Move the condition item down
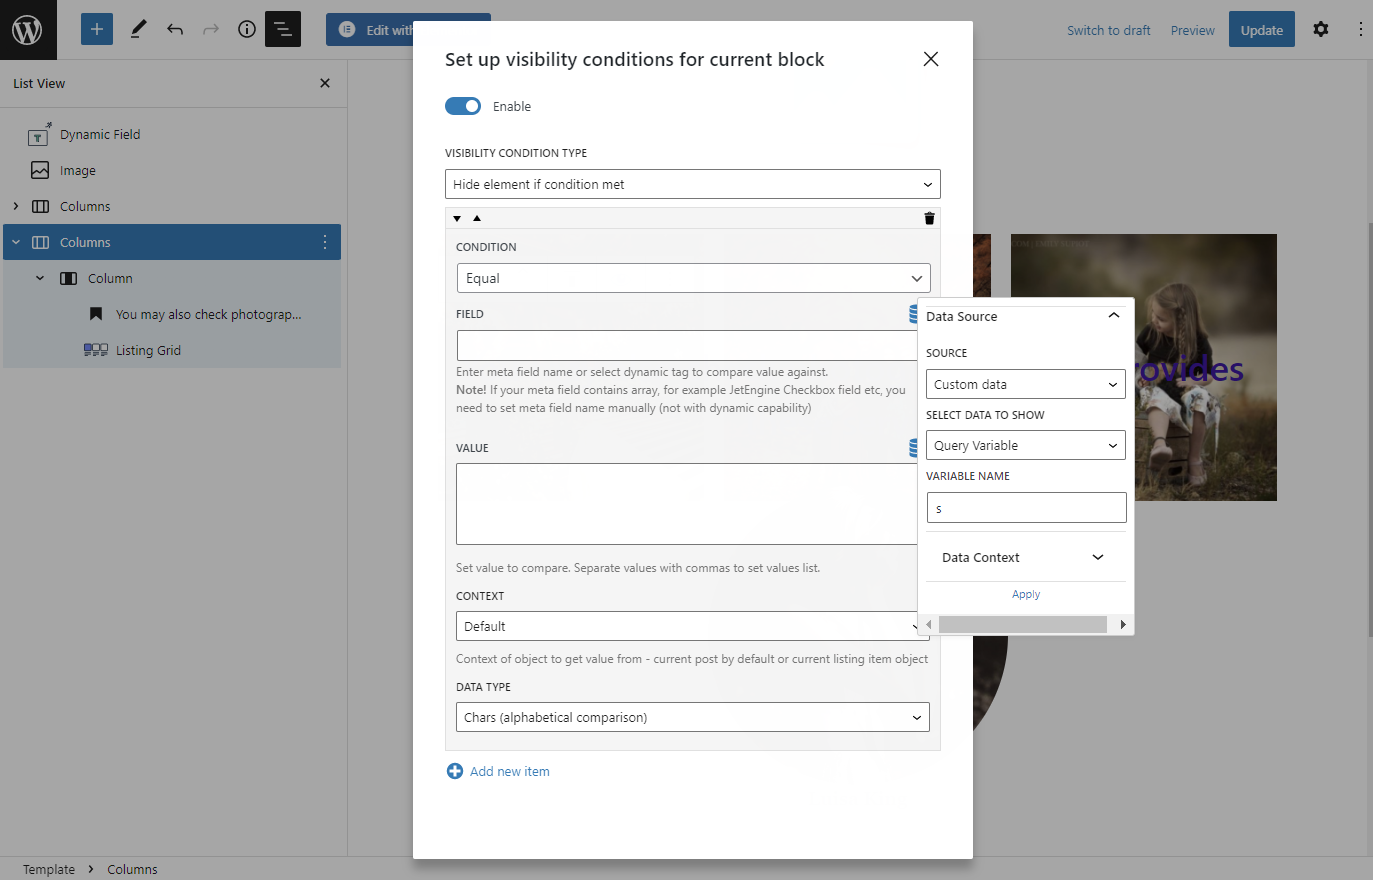This screenshot has height=880, width=1373. 457,218
